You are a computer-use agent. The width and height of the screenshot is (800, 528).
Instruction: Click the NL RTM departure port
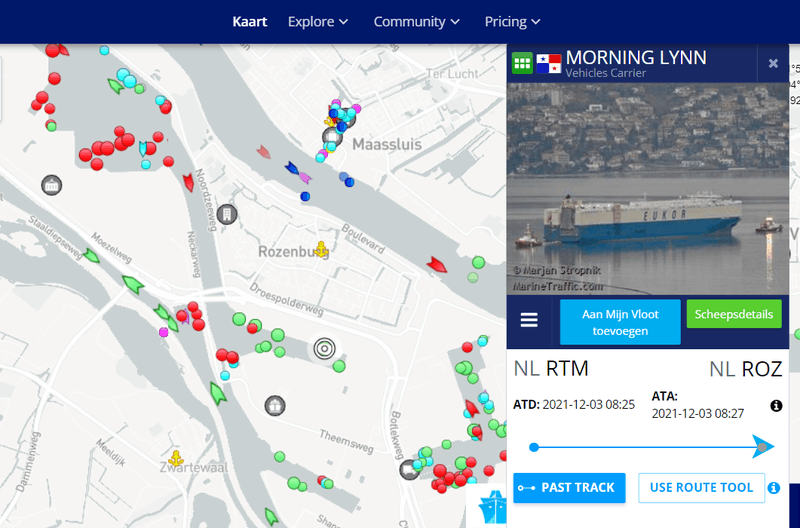point(551,368)
